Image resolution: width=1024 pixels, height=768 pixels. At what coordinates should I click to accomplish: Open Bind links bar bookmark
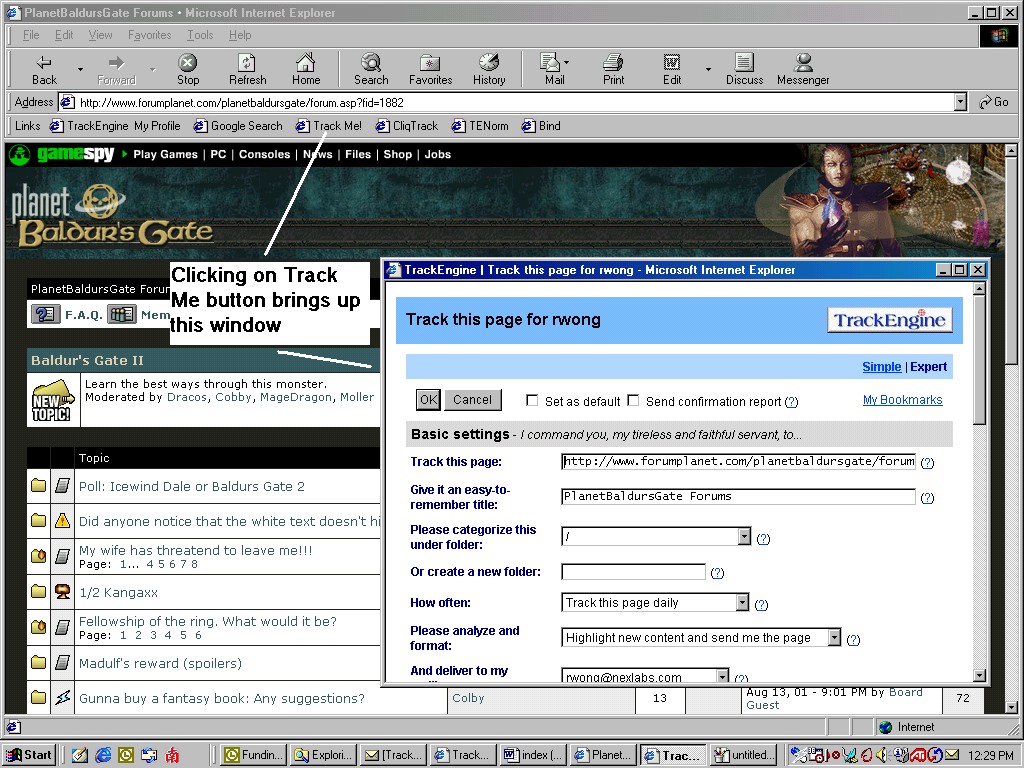pos(541,126)
